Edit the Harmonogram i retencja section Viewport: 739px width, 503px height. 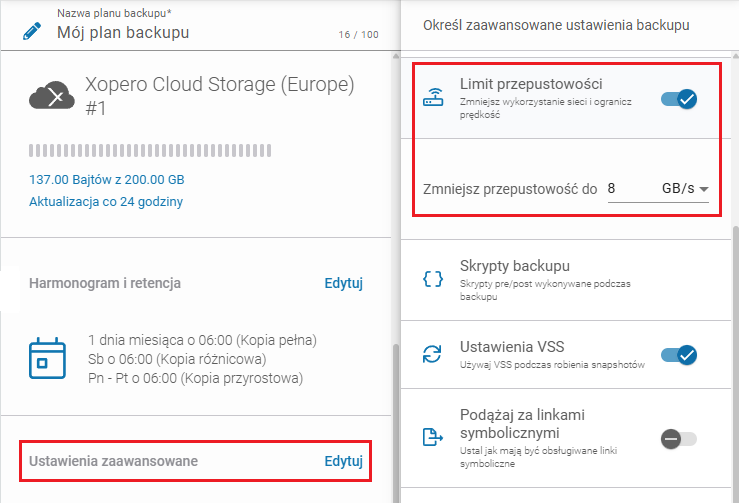click(343, 283)
